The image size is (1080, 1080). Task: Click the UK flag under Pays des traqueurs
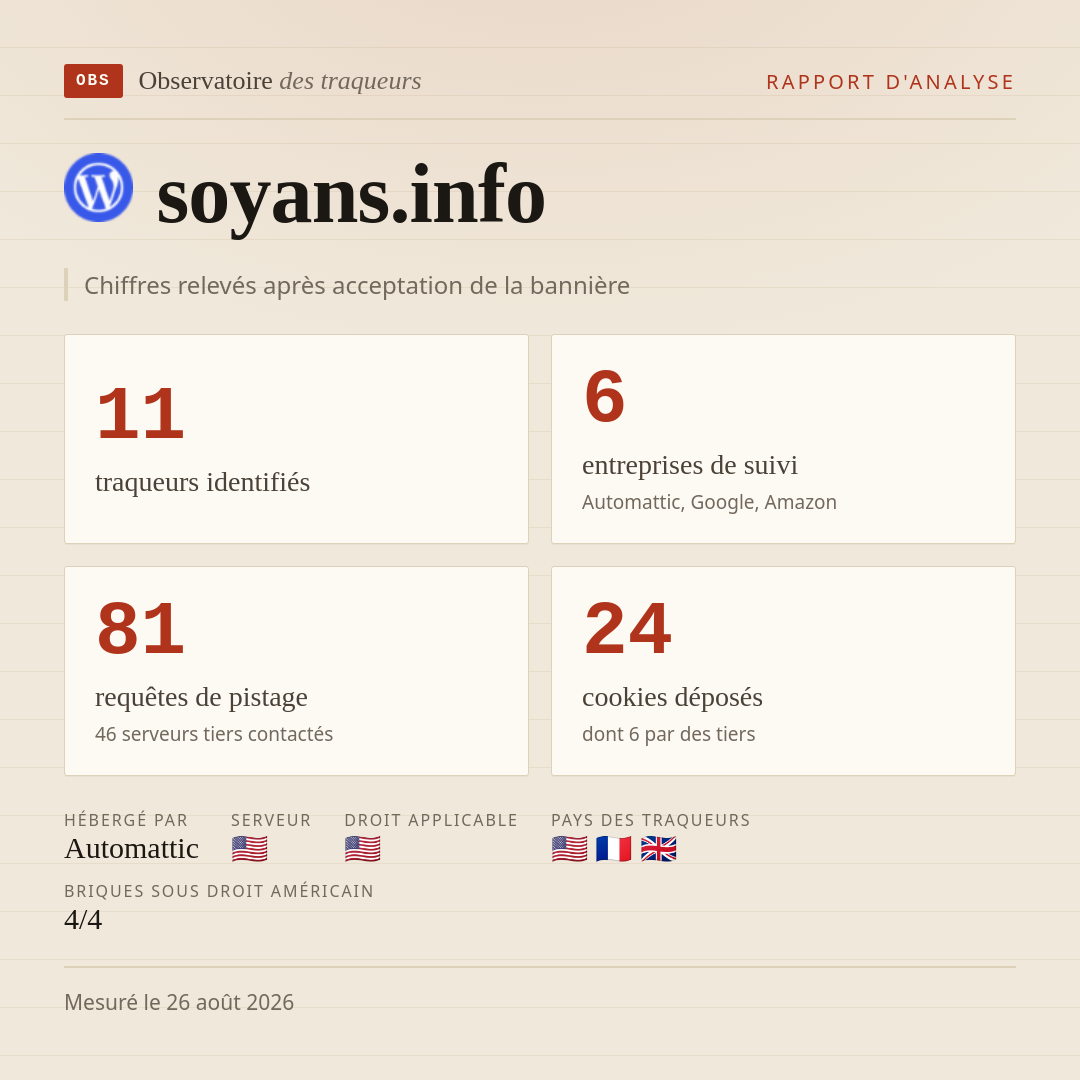[x=658, y=849]
